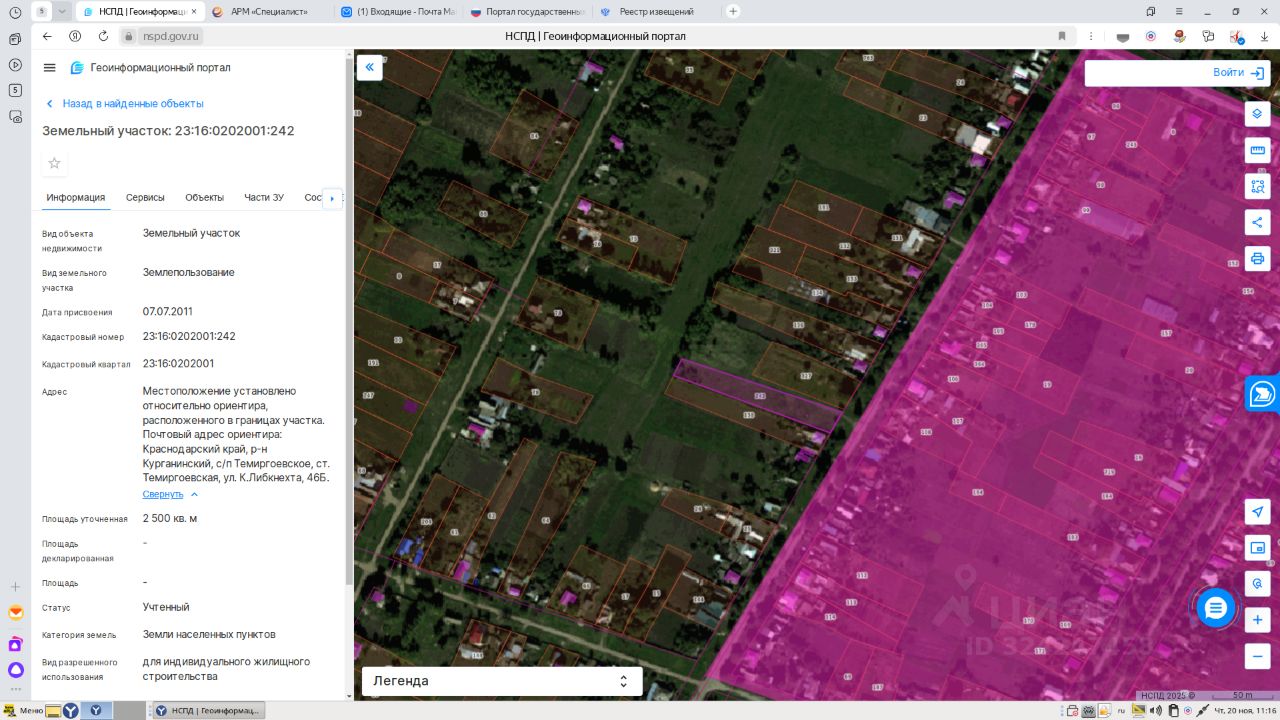
Task: Open a new browser tab
Action: point(733,11)
